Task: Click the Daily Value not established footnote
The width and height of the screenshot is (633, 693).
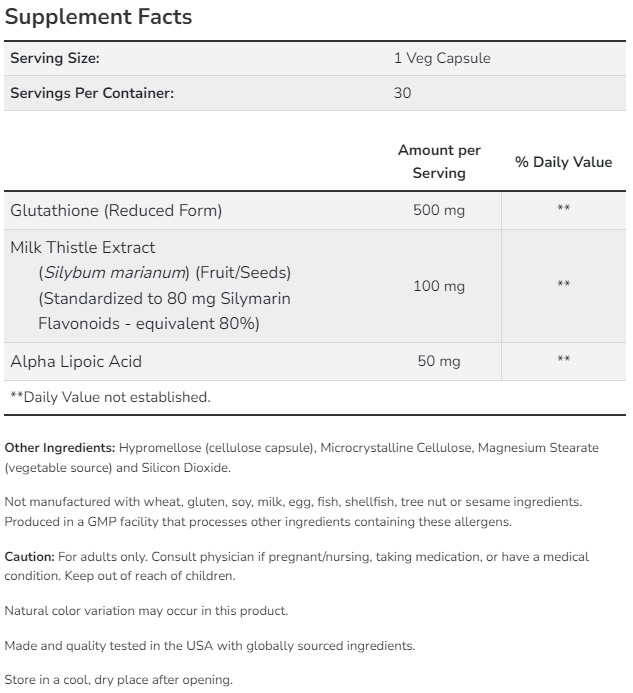Action: point(110,397)
